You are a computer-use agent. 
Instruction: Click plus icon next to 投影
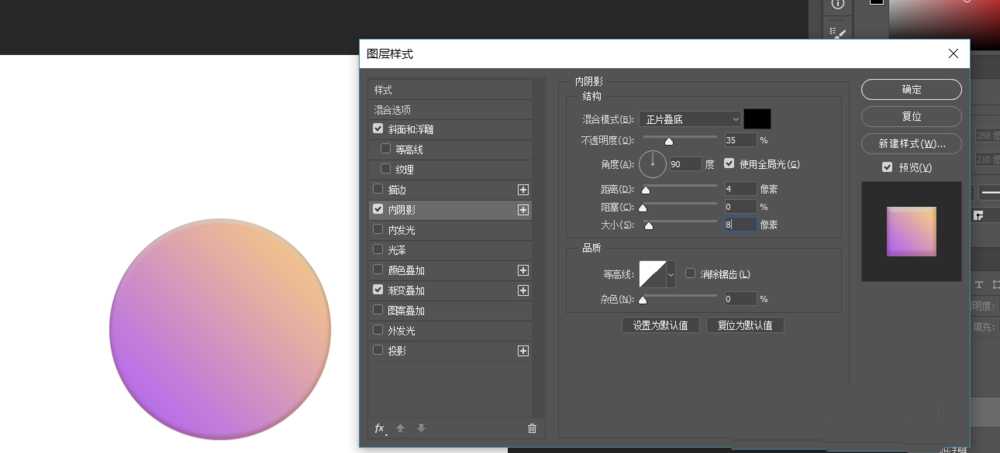[x=522, y=351]
